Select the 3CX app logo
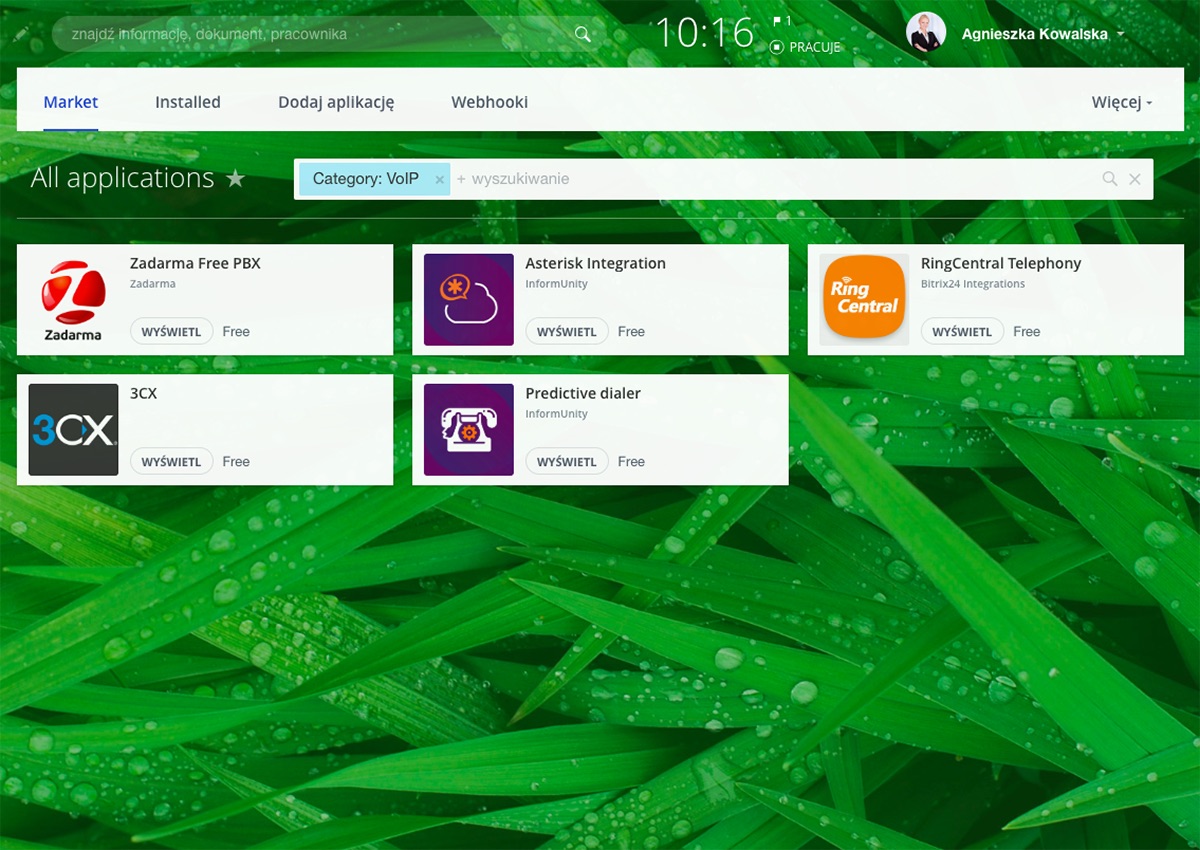Image resolution: width=1200 pixels, height=850 pixels. pyautogui.click(x=73, y=430)
